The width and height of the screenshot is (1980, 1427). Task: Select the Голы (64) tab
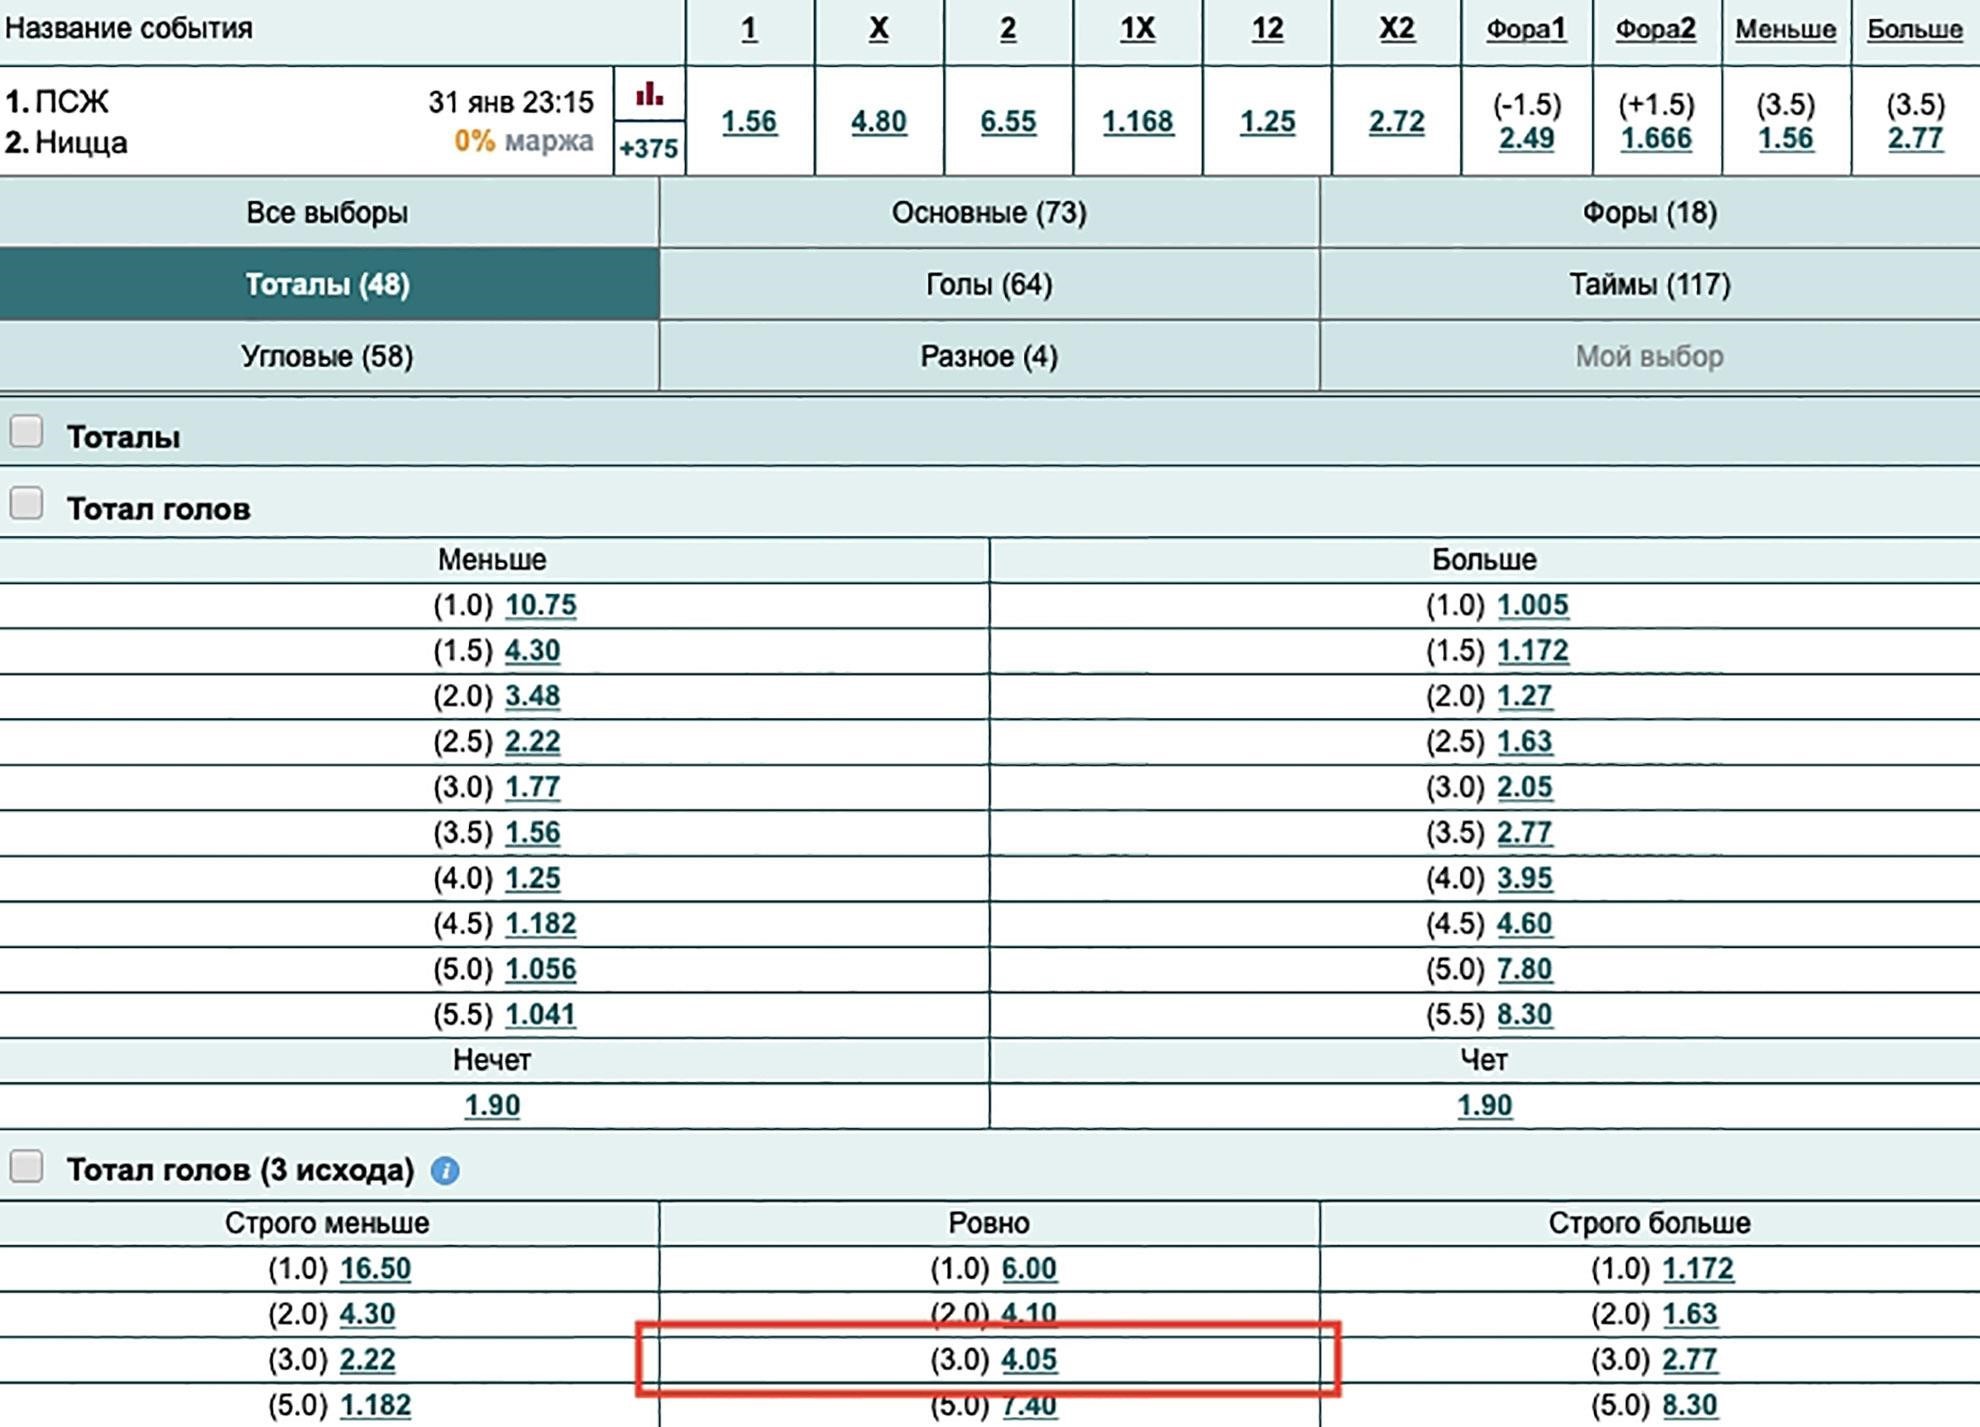[x=989, y=285]
